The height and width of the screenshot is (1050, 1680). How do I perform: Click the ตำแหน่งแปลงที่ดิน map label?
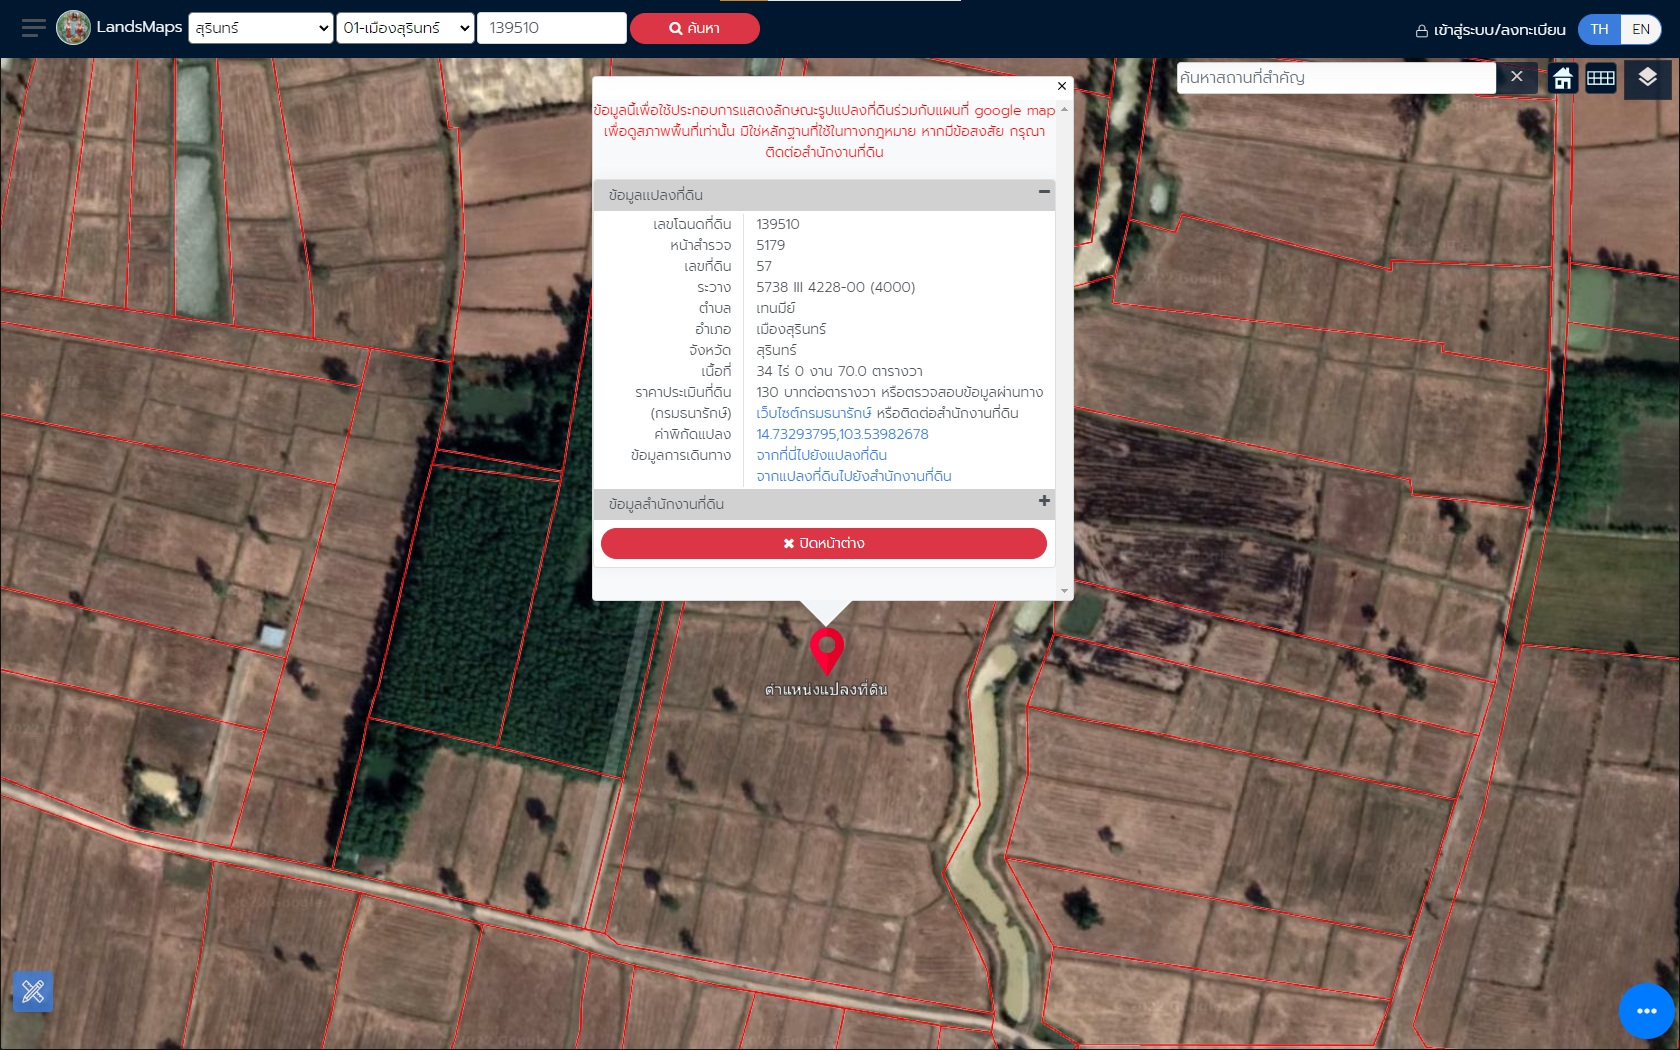tap(826, 689)
